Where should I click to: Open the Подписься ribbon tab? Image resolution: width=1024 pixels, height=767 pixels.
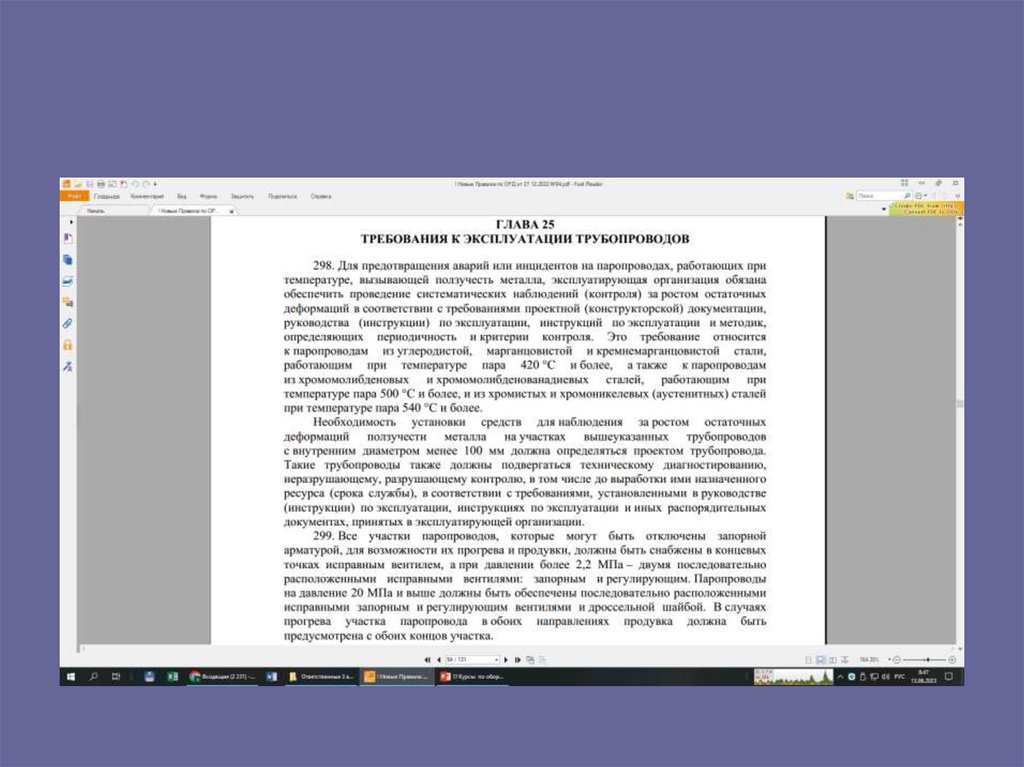click(x=282, y=196)
